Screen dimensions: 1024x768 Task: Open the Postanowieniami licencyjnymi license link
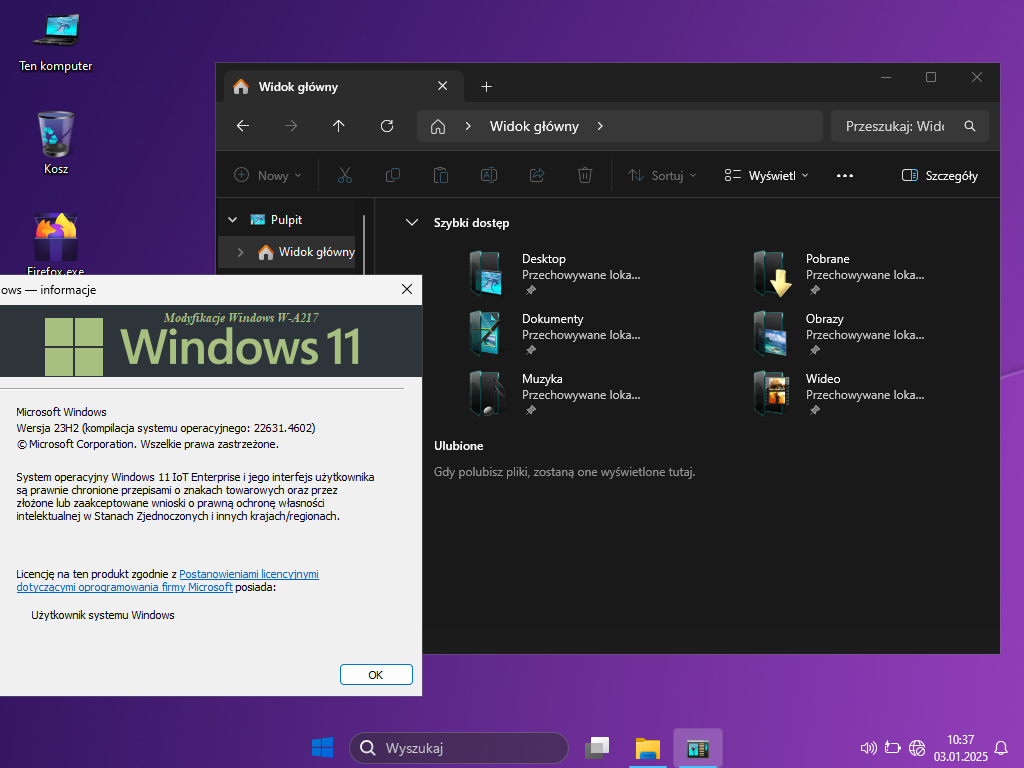pos(248,574)
